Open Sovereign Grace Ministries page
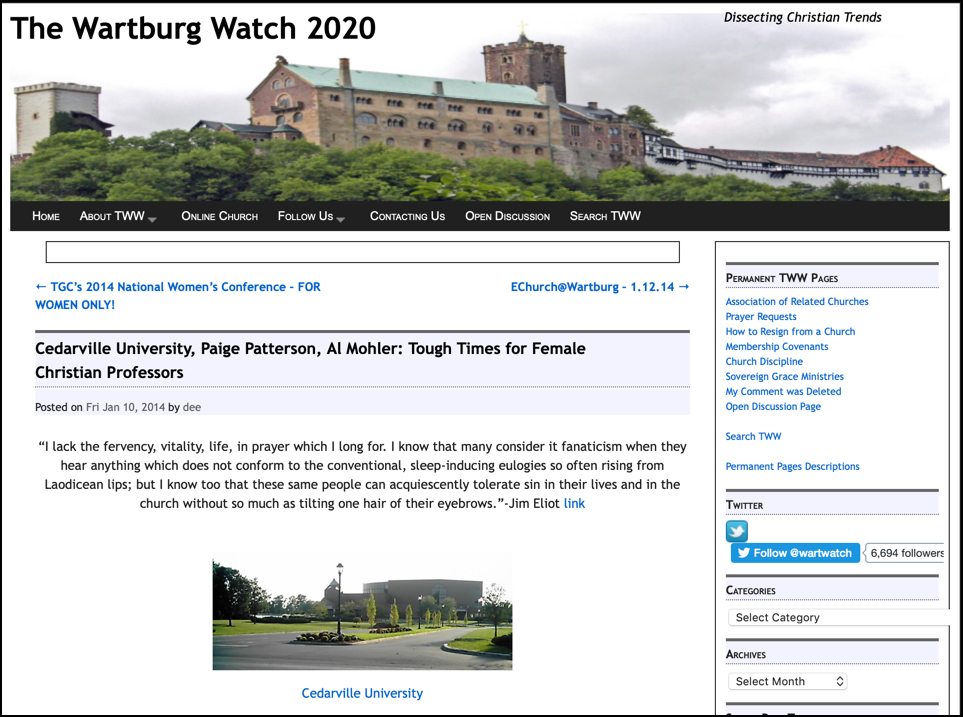 (x=784, y=377)
